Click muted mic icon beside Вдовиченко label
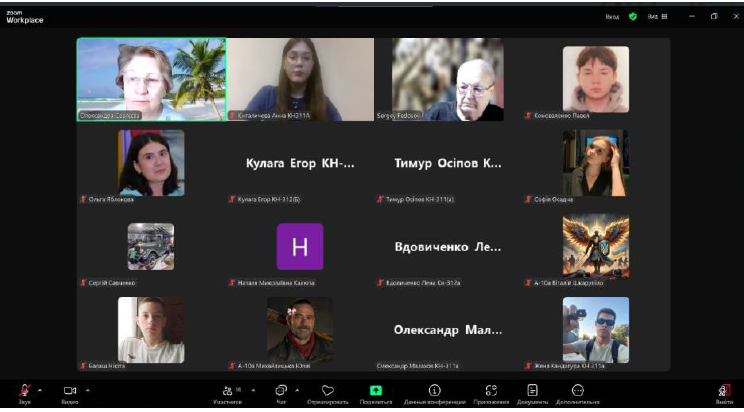This screenshot has height=412, width=744. (x=380, y=283)
